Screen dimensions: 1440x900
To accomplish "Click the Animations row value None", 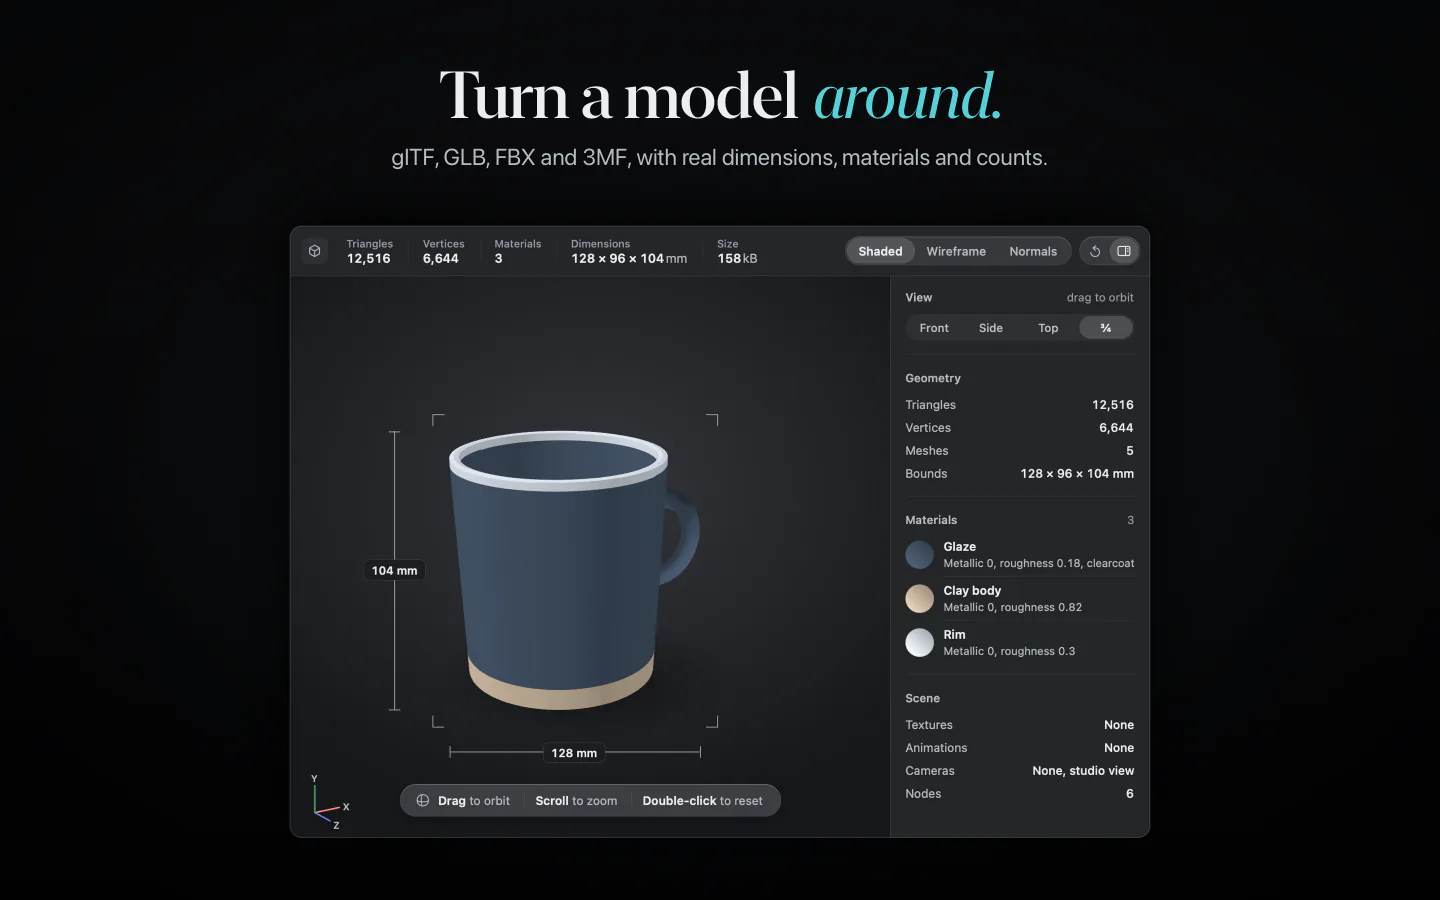I will click(1119, 748).
